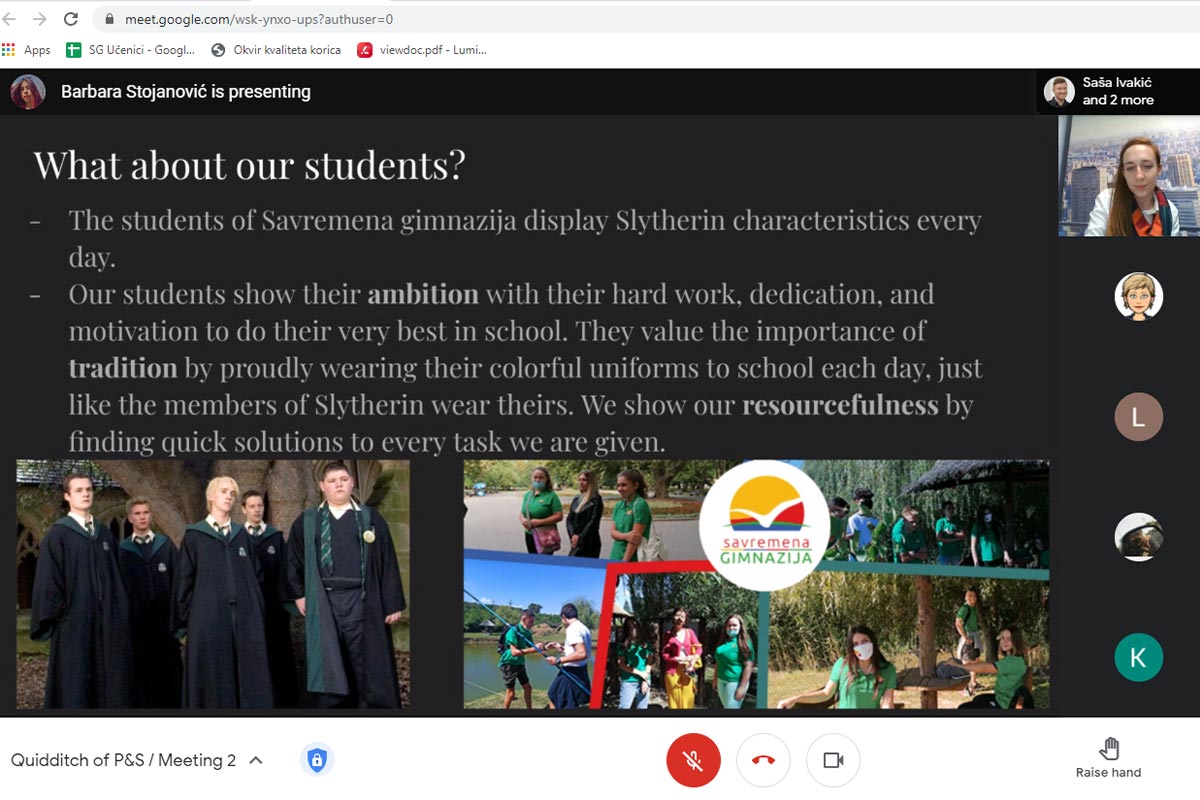Click Barbara Stojanović presenter avatar

[x=28, y=92]
